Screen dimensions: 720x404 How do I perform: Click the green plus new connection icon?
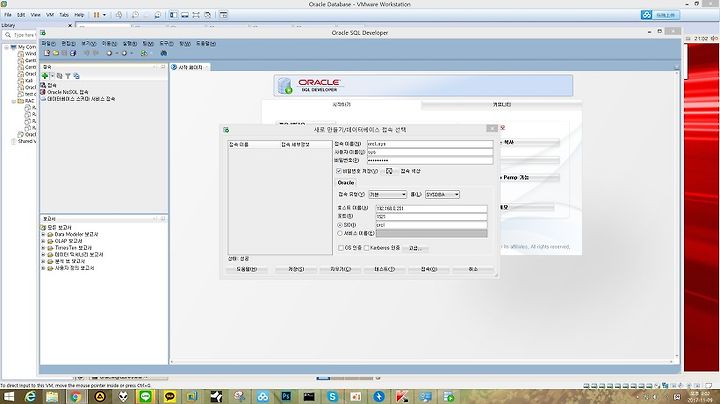45,76
